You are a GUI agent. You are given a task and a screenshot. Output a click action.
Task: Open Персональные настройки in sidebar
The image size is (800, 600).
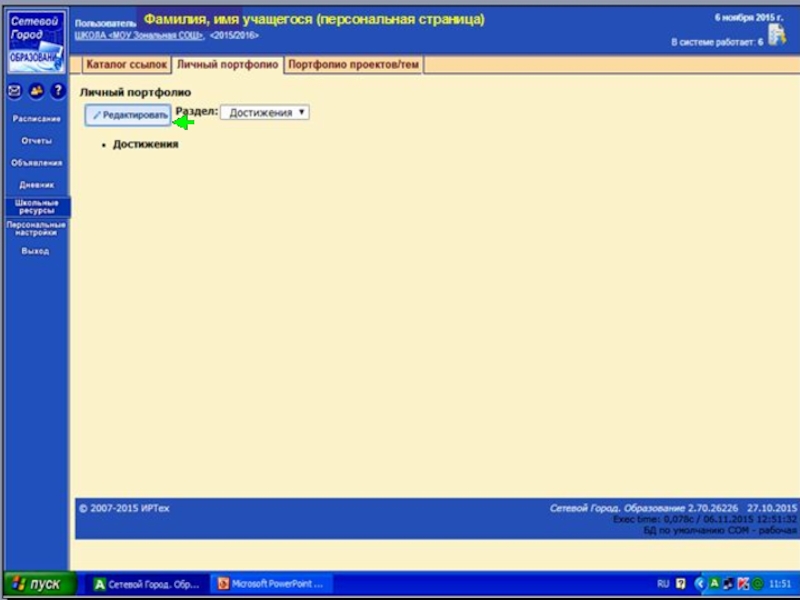click(36, 229)
